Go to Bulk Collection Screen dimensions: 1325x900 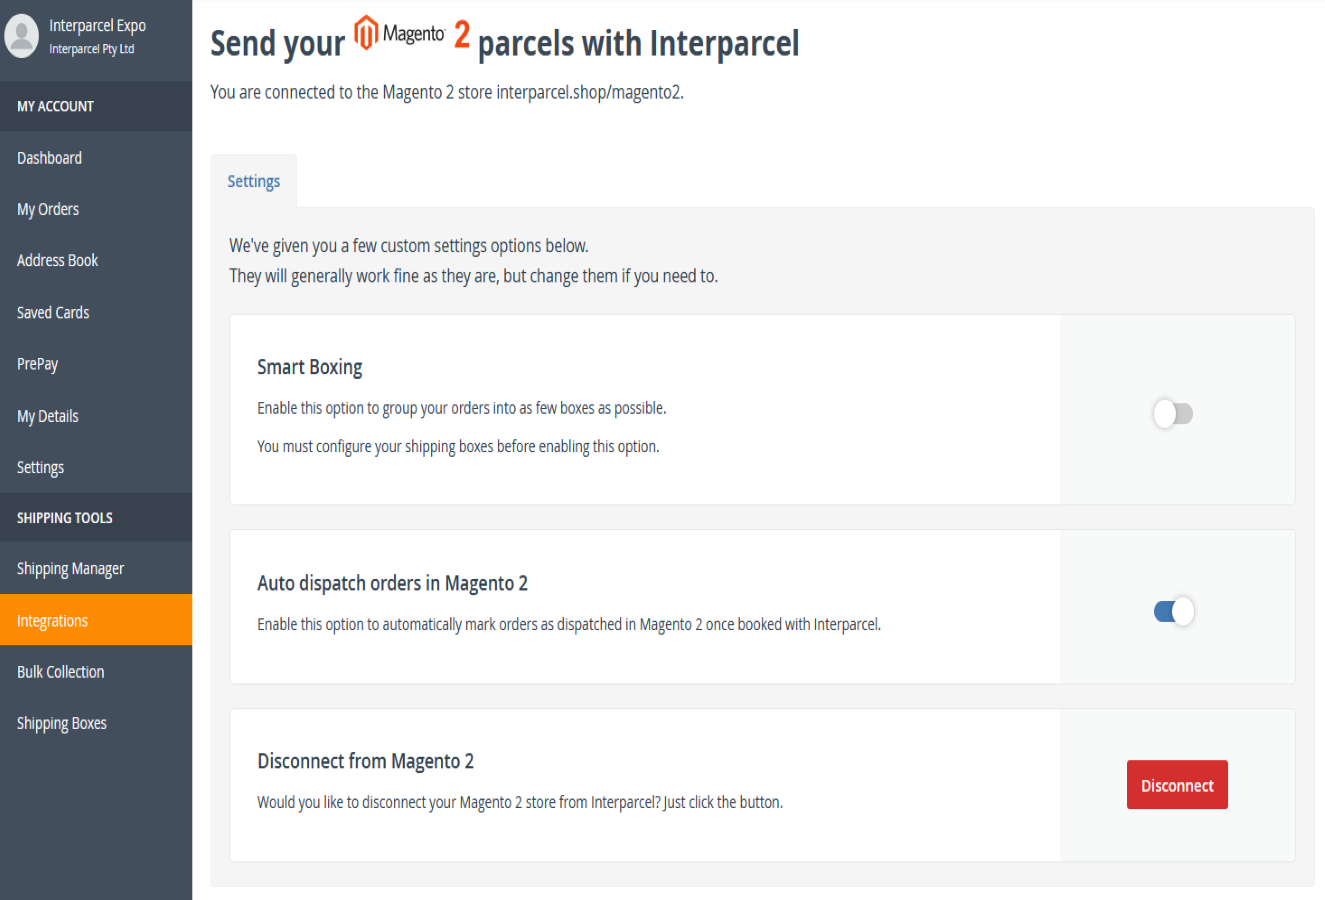click(x=60, y=672)
